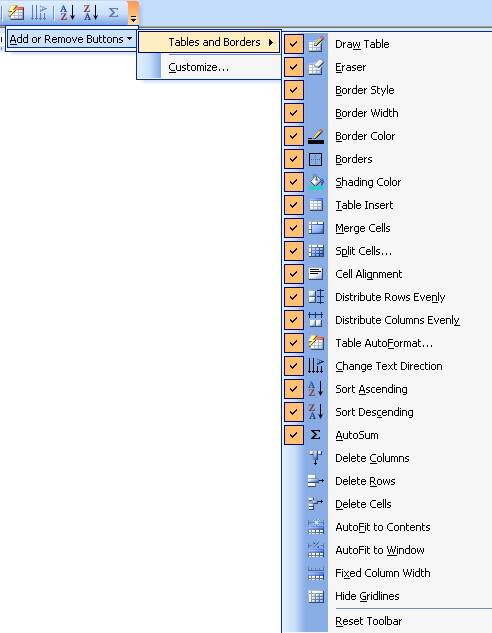Viewport: 492px width, 633px height.
Task: Expand the Tables and Borders submenu arrow
Action: click(x=271, y=42)
